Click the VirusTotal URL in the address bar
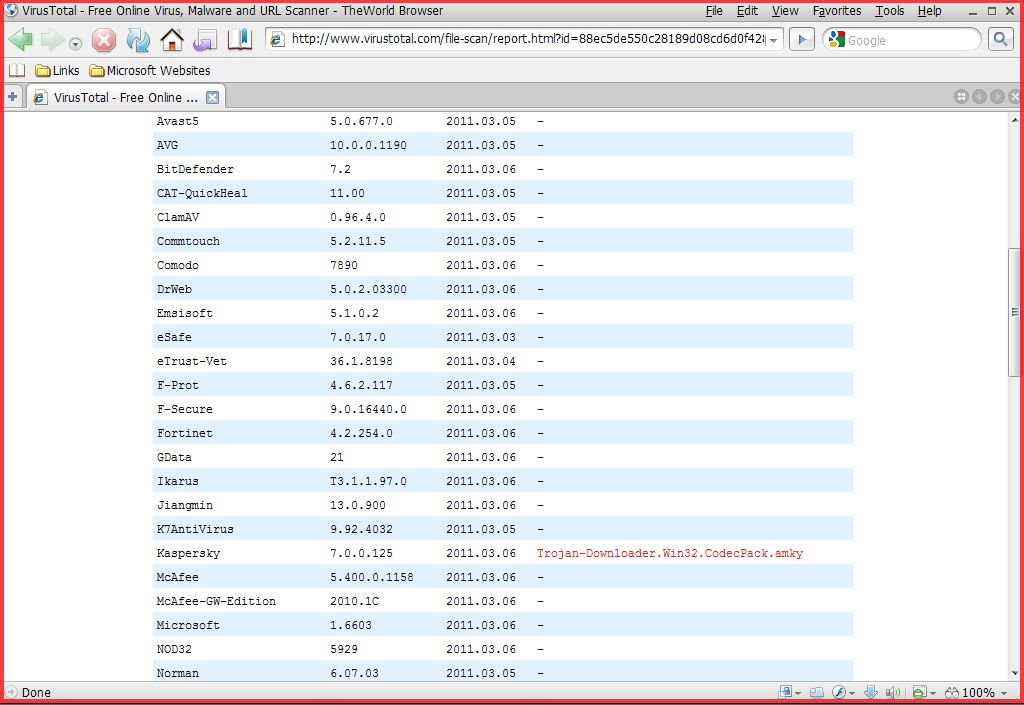The width and height of the screenshot is (1024, 705). click(528, 39)
